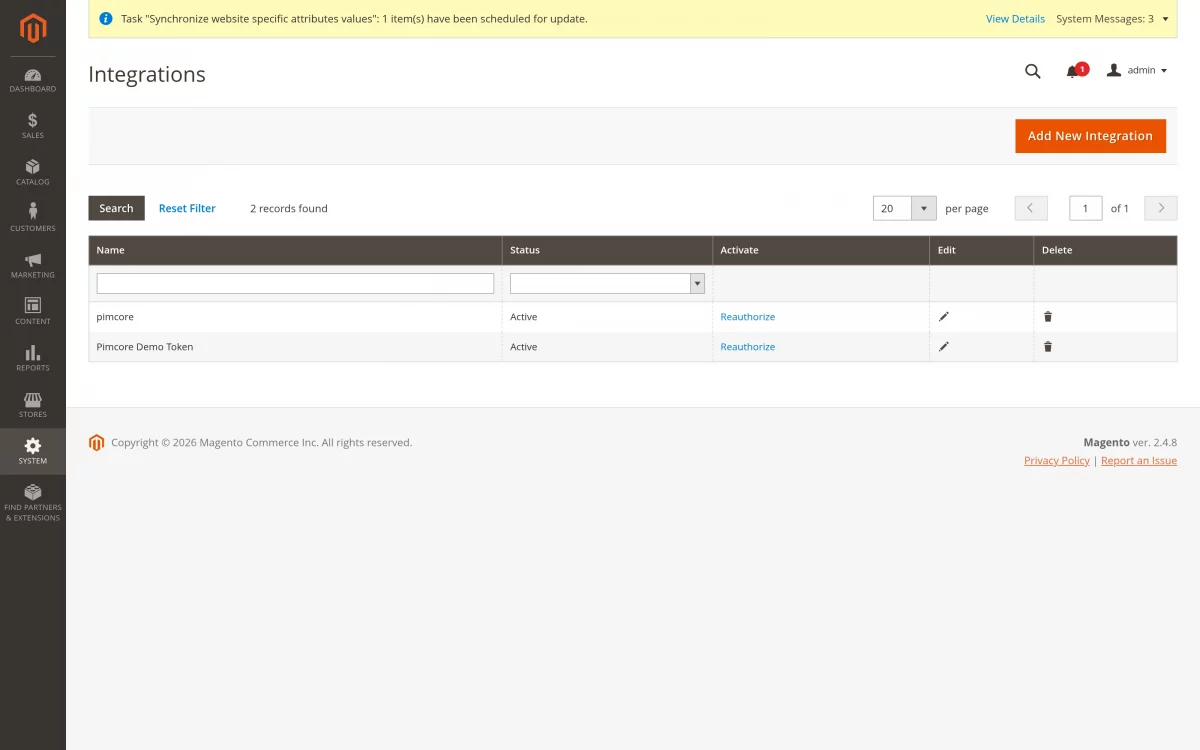This screenshot has width=1200, height=750.
Task: Click the Active status of Pimcore Demo Token
Action: (523, 346)
